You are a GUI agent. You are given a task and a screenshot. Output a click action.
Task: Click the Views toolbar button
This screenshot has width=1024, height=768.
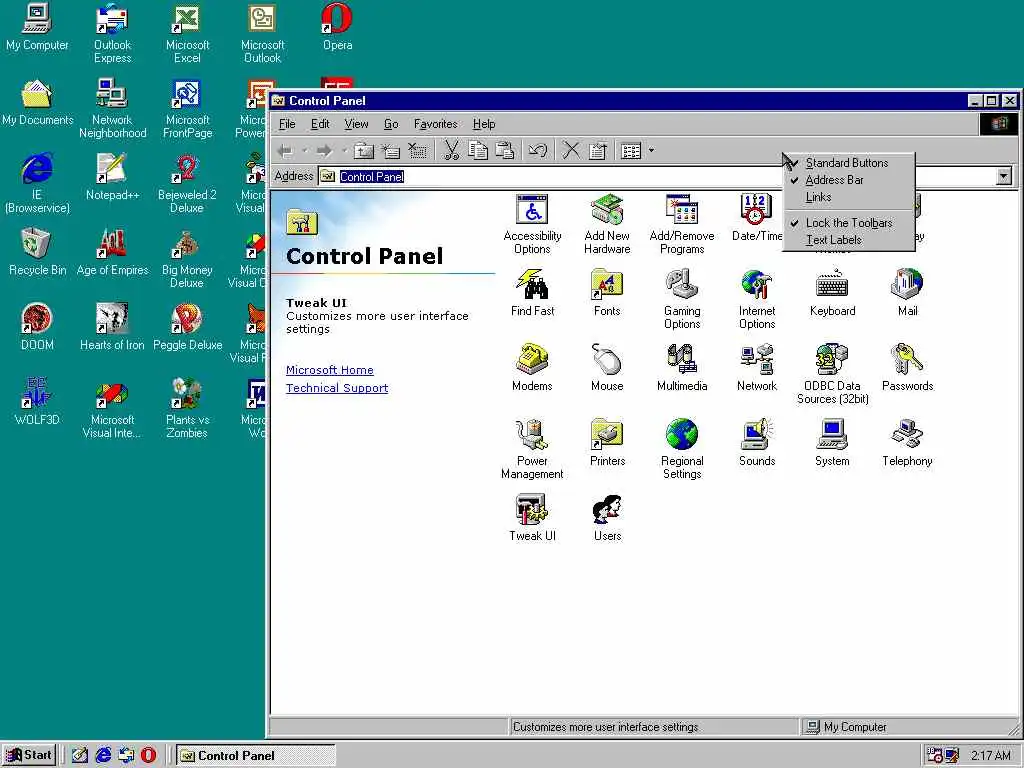click(632, 151)
